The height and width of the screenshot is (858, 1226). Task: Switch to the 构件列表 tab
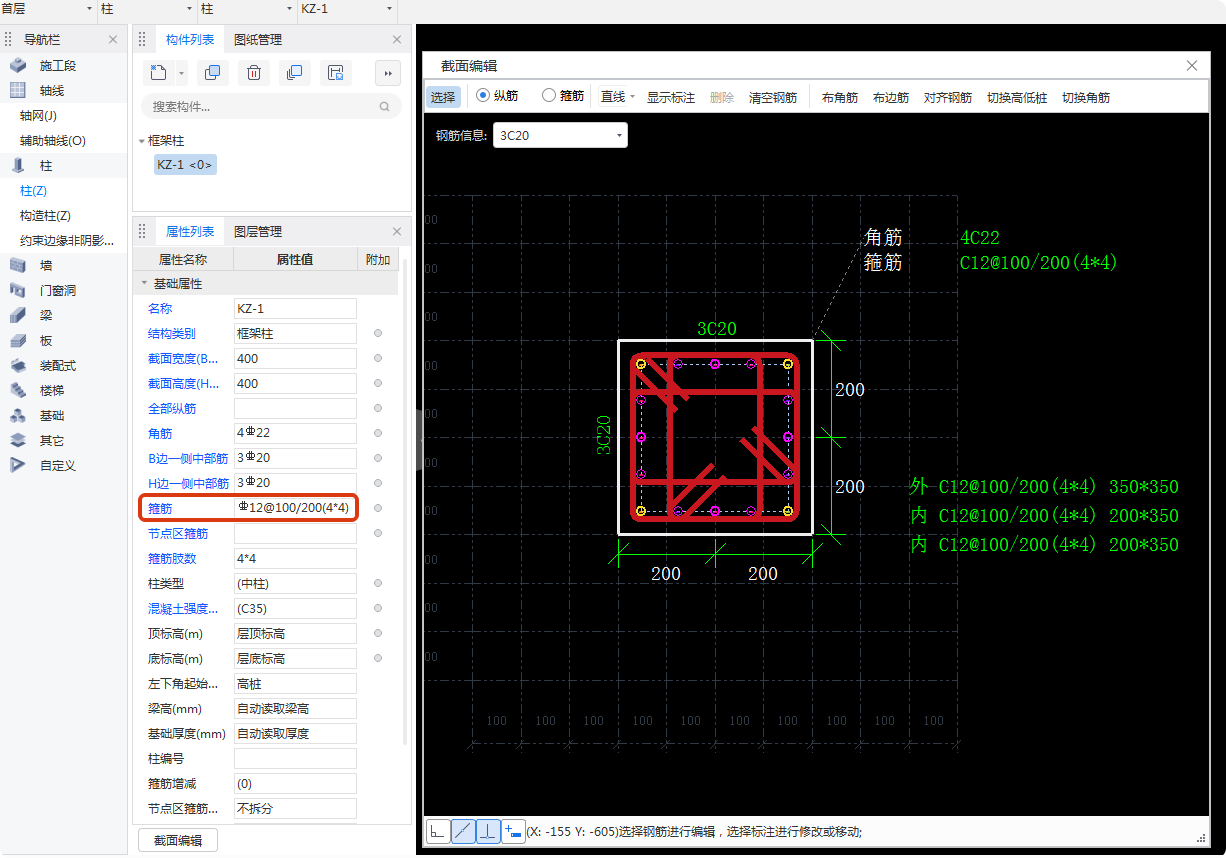coord(190,40)
